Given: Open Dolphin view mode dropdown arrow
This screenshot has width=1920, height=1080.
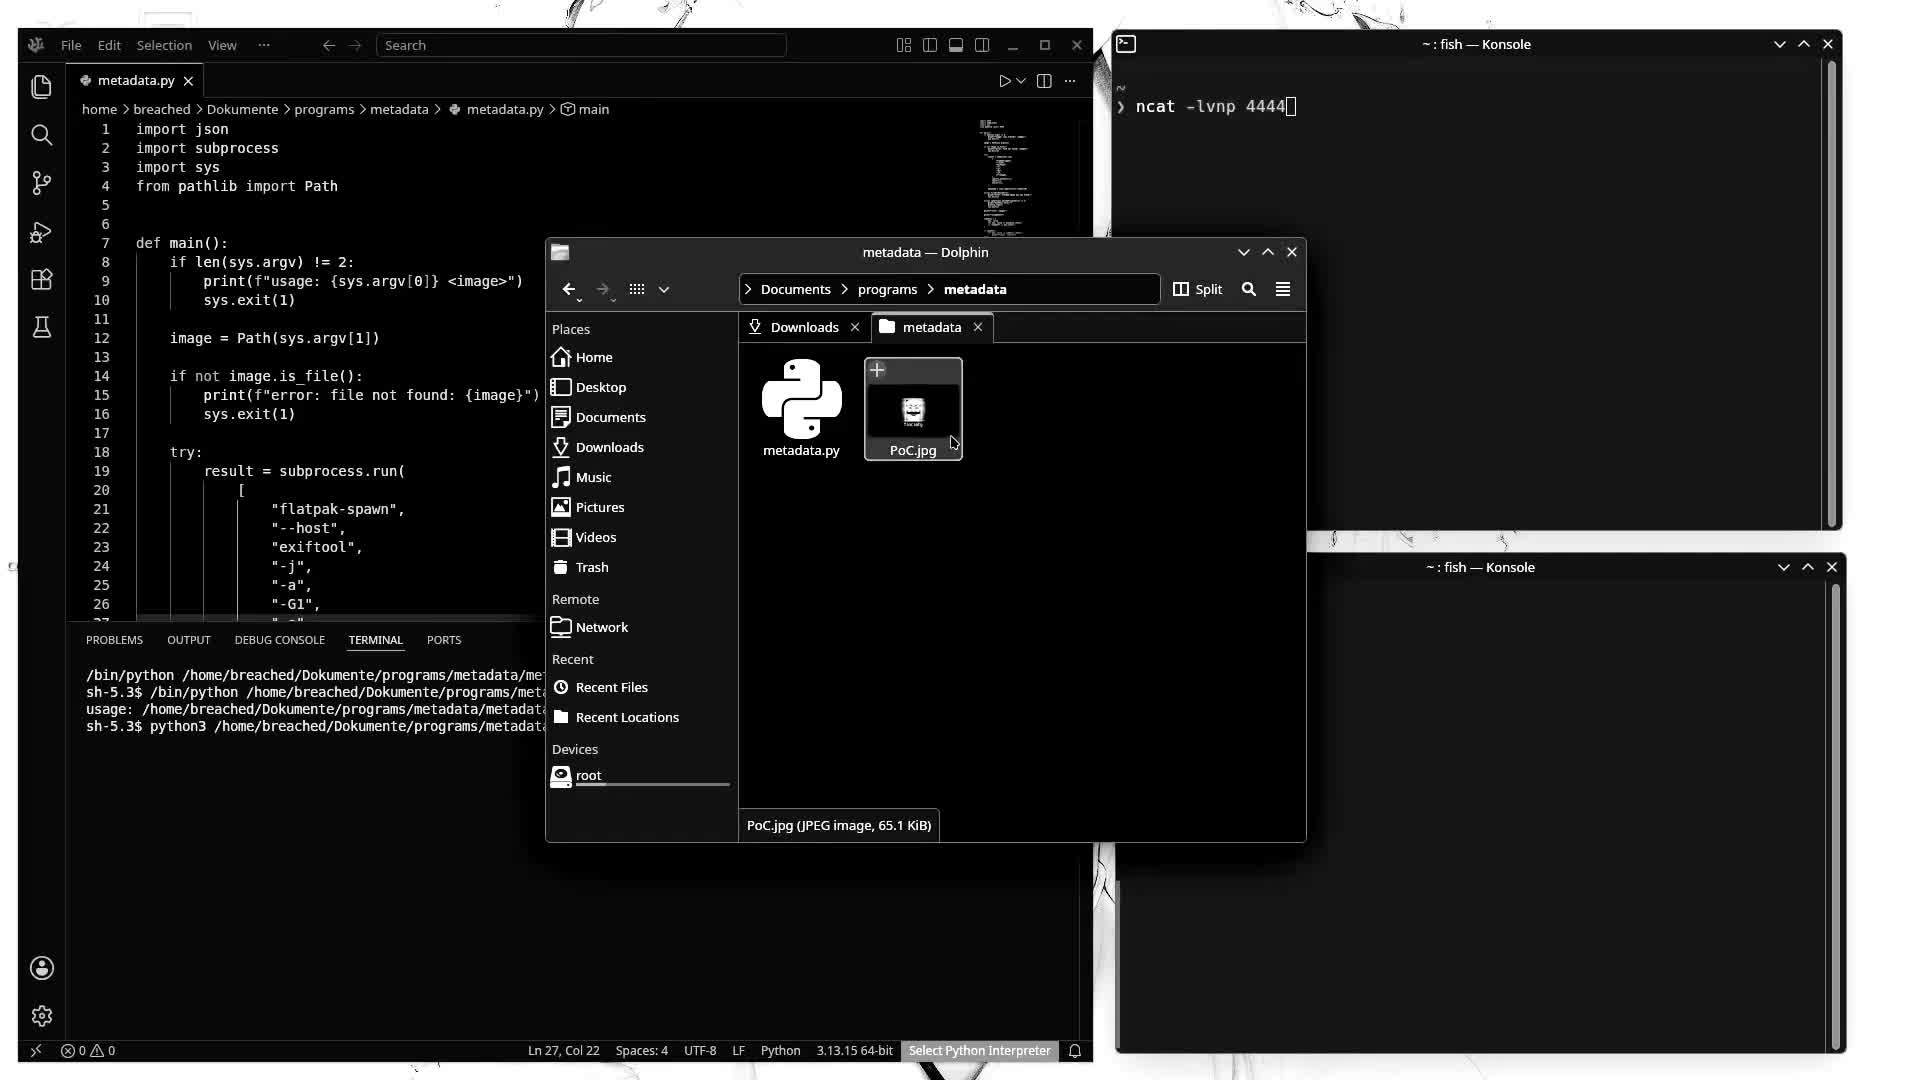Looking at the screenshot, I should point(664,289).
